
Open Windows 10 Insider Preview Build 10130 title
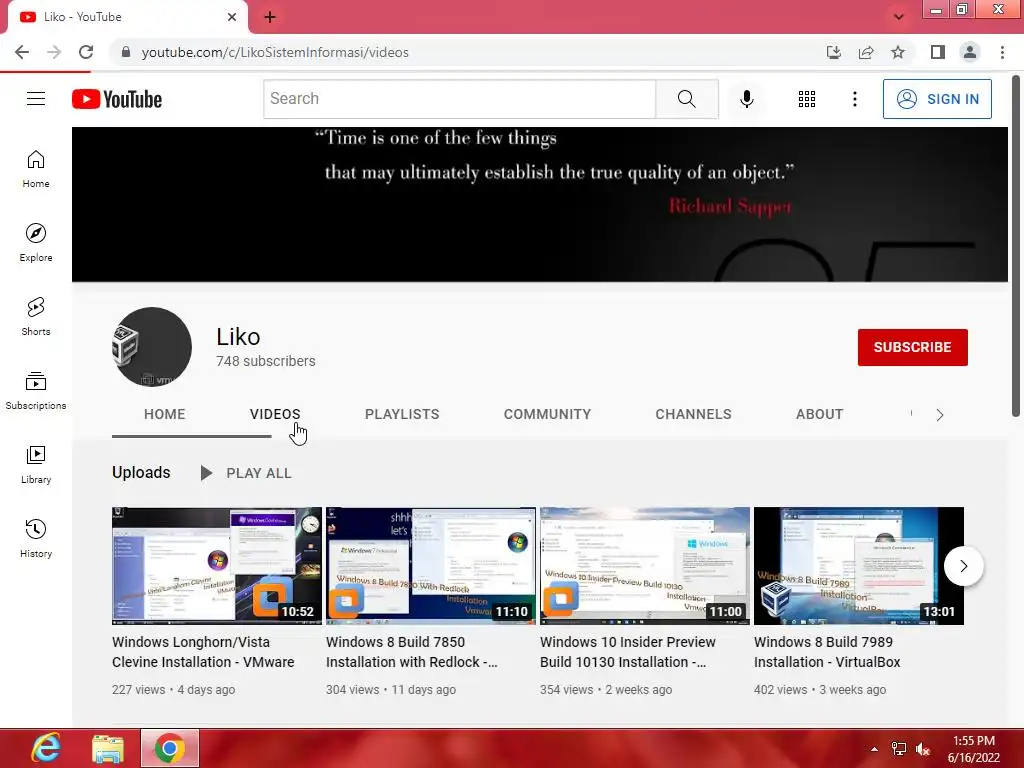[628, 652]
